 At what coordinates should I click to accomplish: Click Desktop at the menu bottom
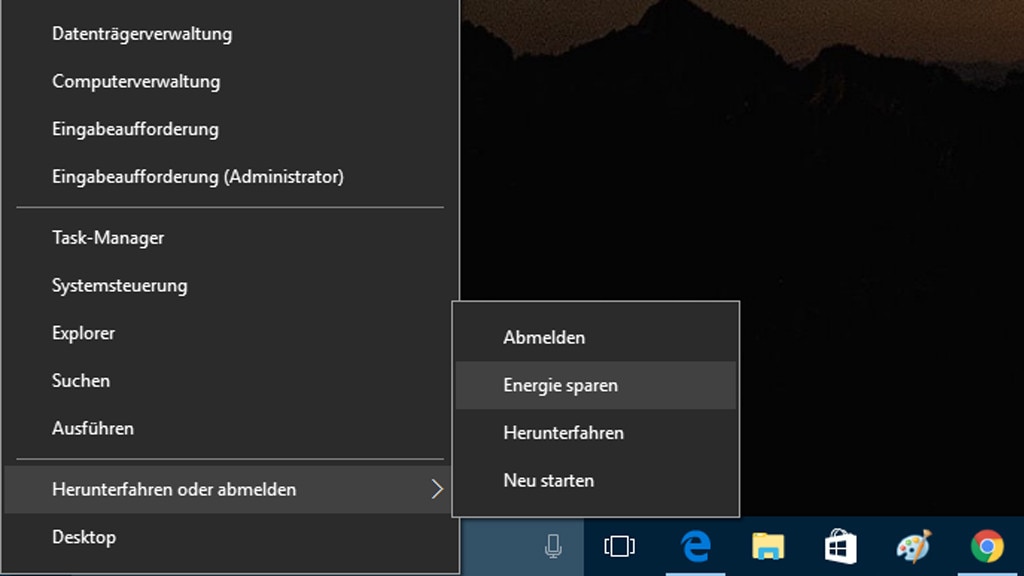click(84, 537)
